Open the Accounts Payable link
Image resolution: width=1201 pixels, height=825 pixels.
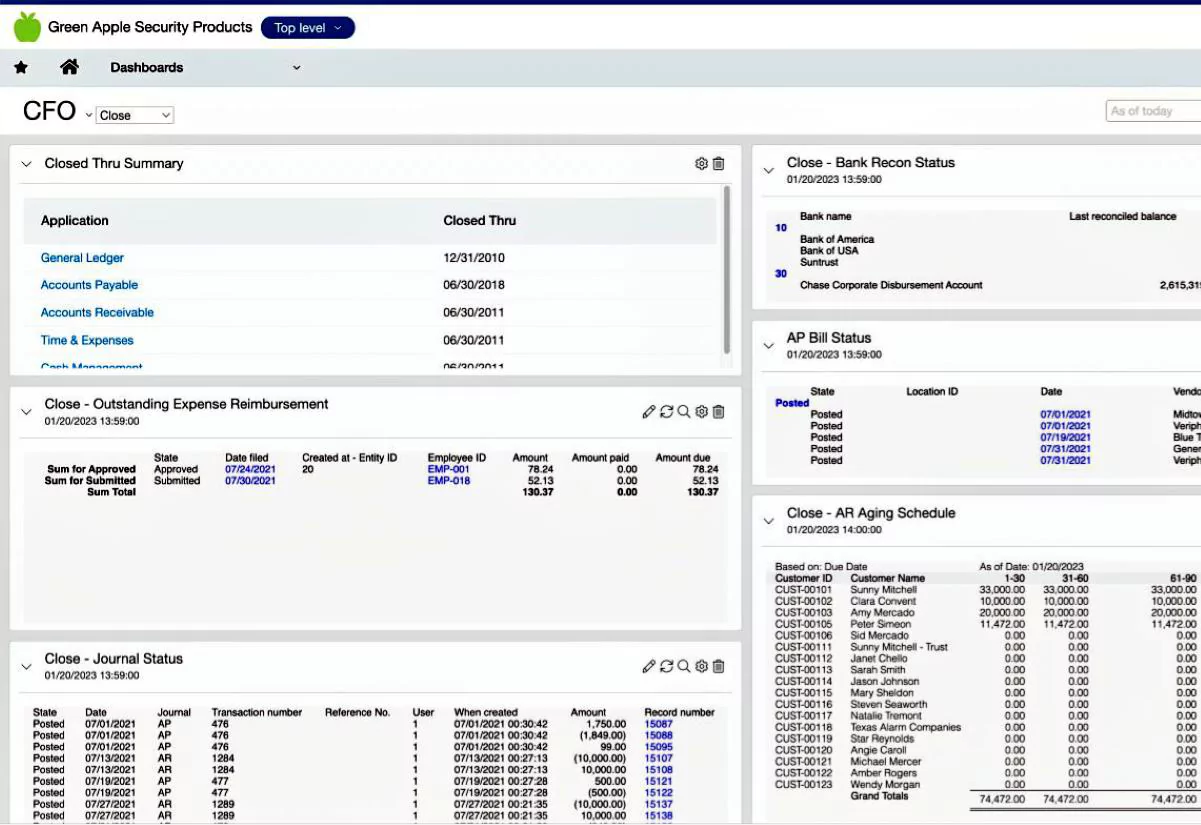[89, 285]
